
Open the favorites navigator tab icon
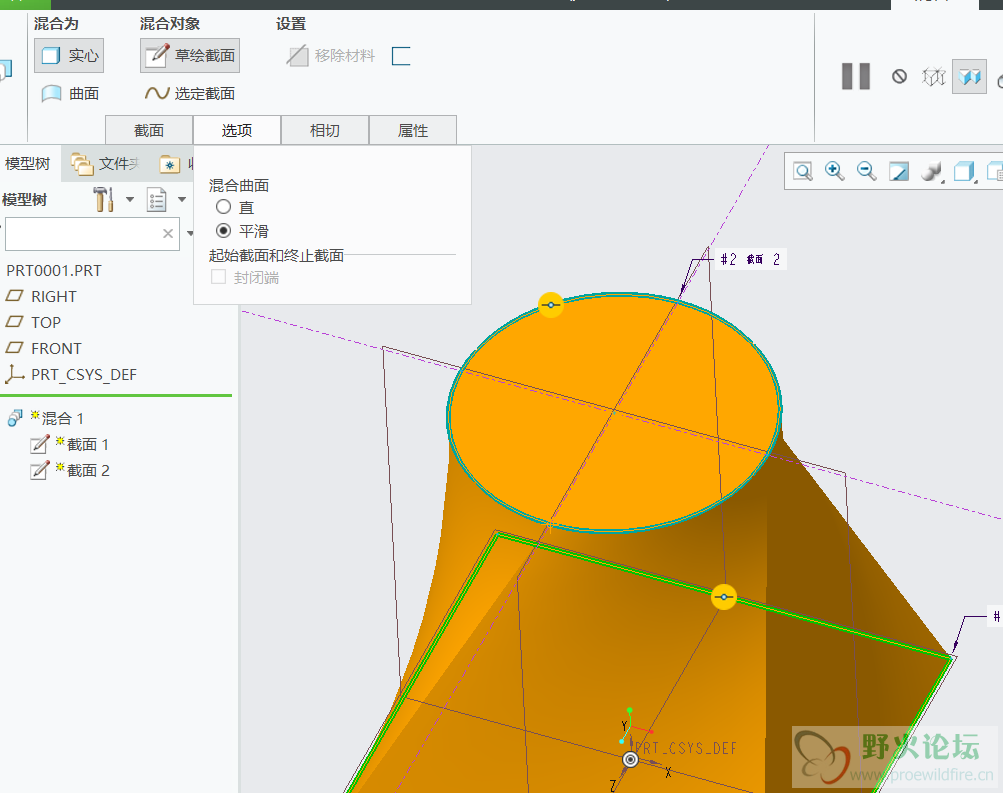click(x=170, y=165)
